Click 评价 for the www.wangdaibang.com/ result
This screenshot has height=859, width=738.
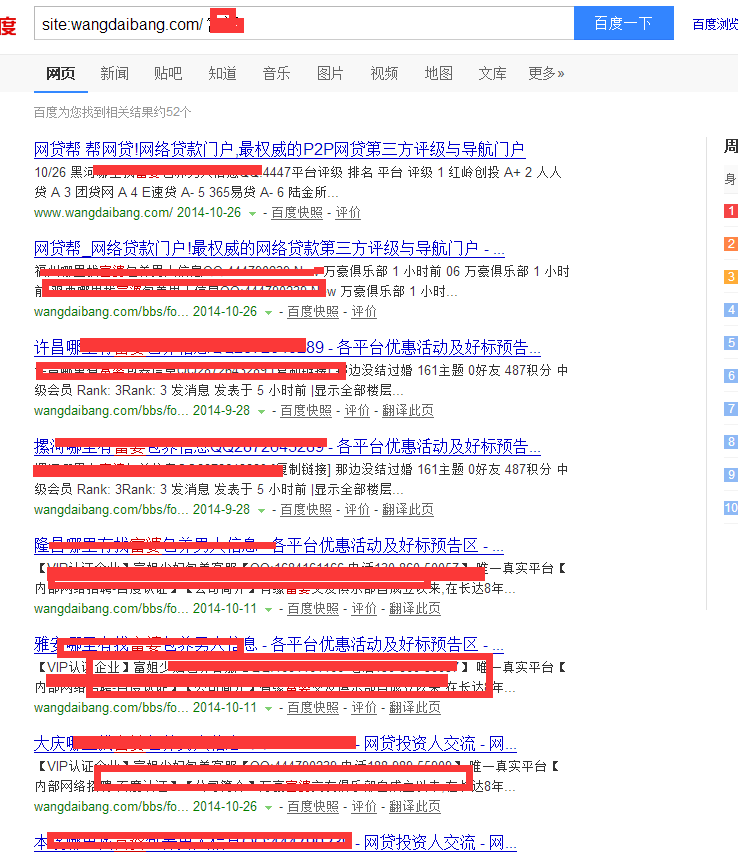coord(348,213)
